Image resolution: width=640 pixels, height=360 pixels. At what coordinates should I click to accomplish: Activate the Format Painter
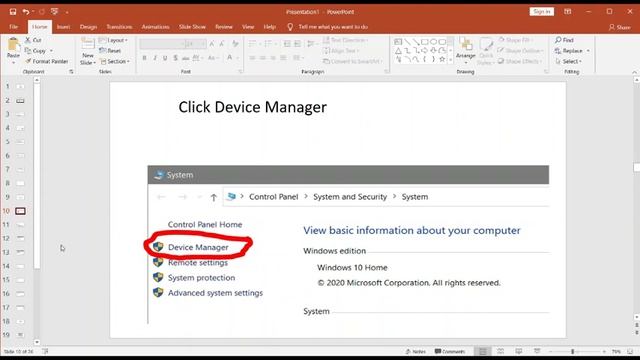pyautogui.click(x=47, y=61)
